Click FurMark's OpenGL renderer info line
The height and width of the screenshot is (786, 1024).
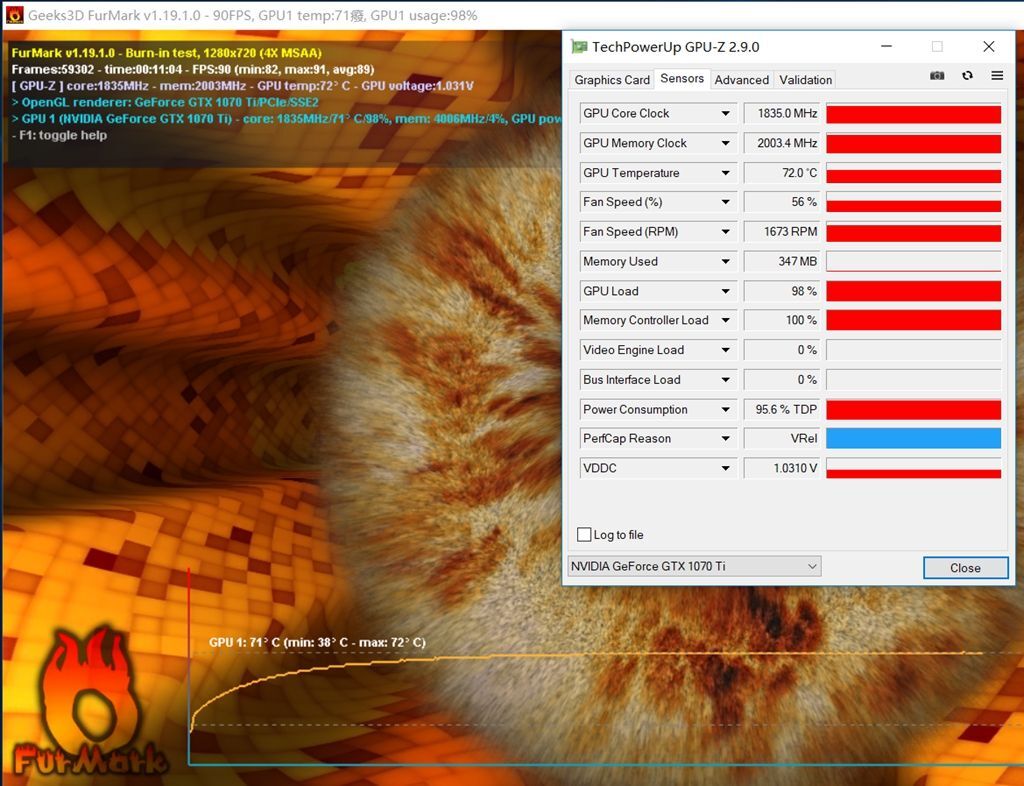[165, 102]
